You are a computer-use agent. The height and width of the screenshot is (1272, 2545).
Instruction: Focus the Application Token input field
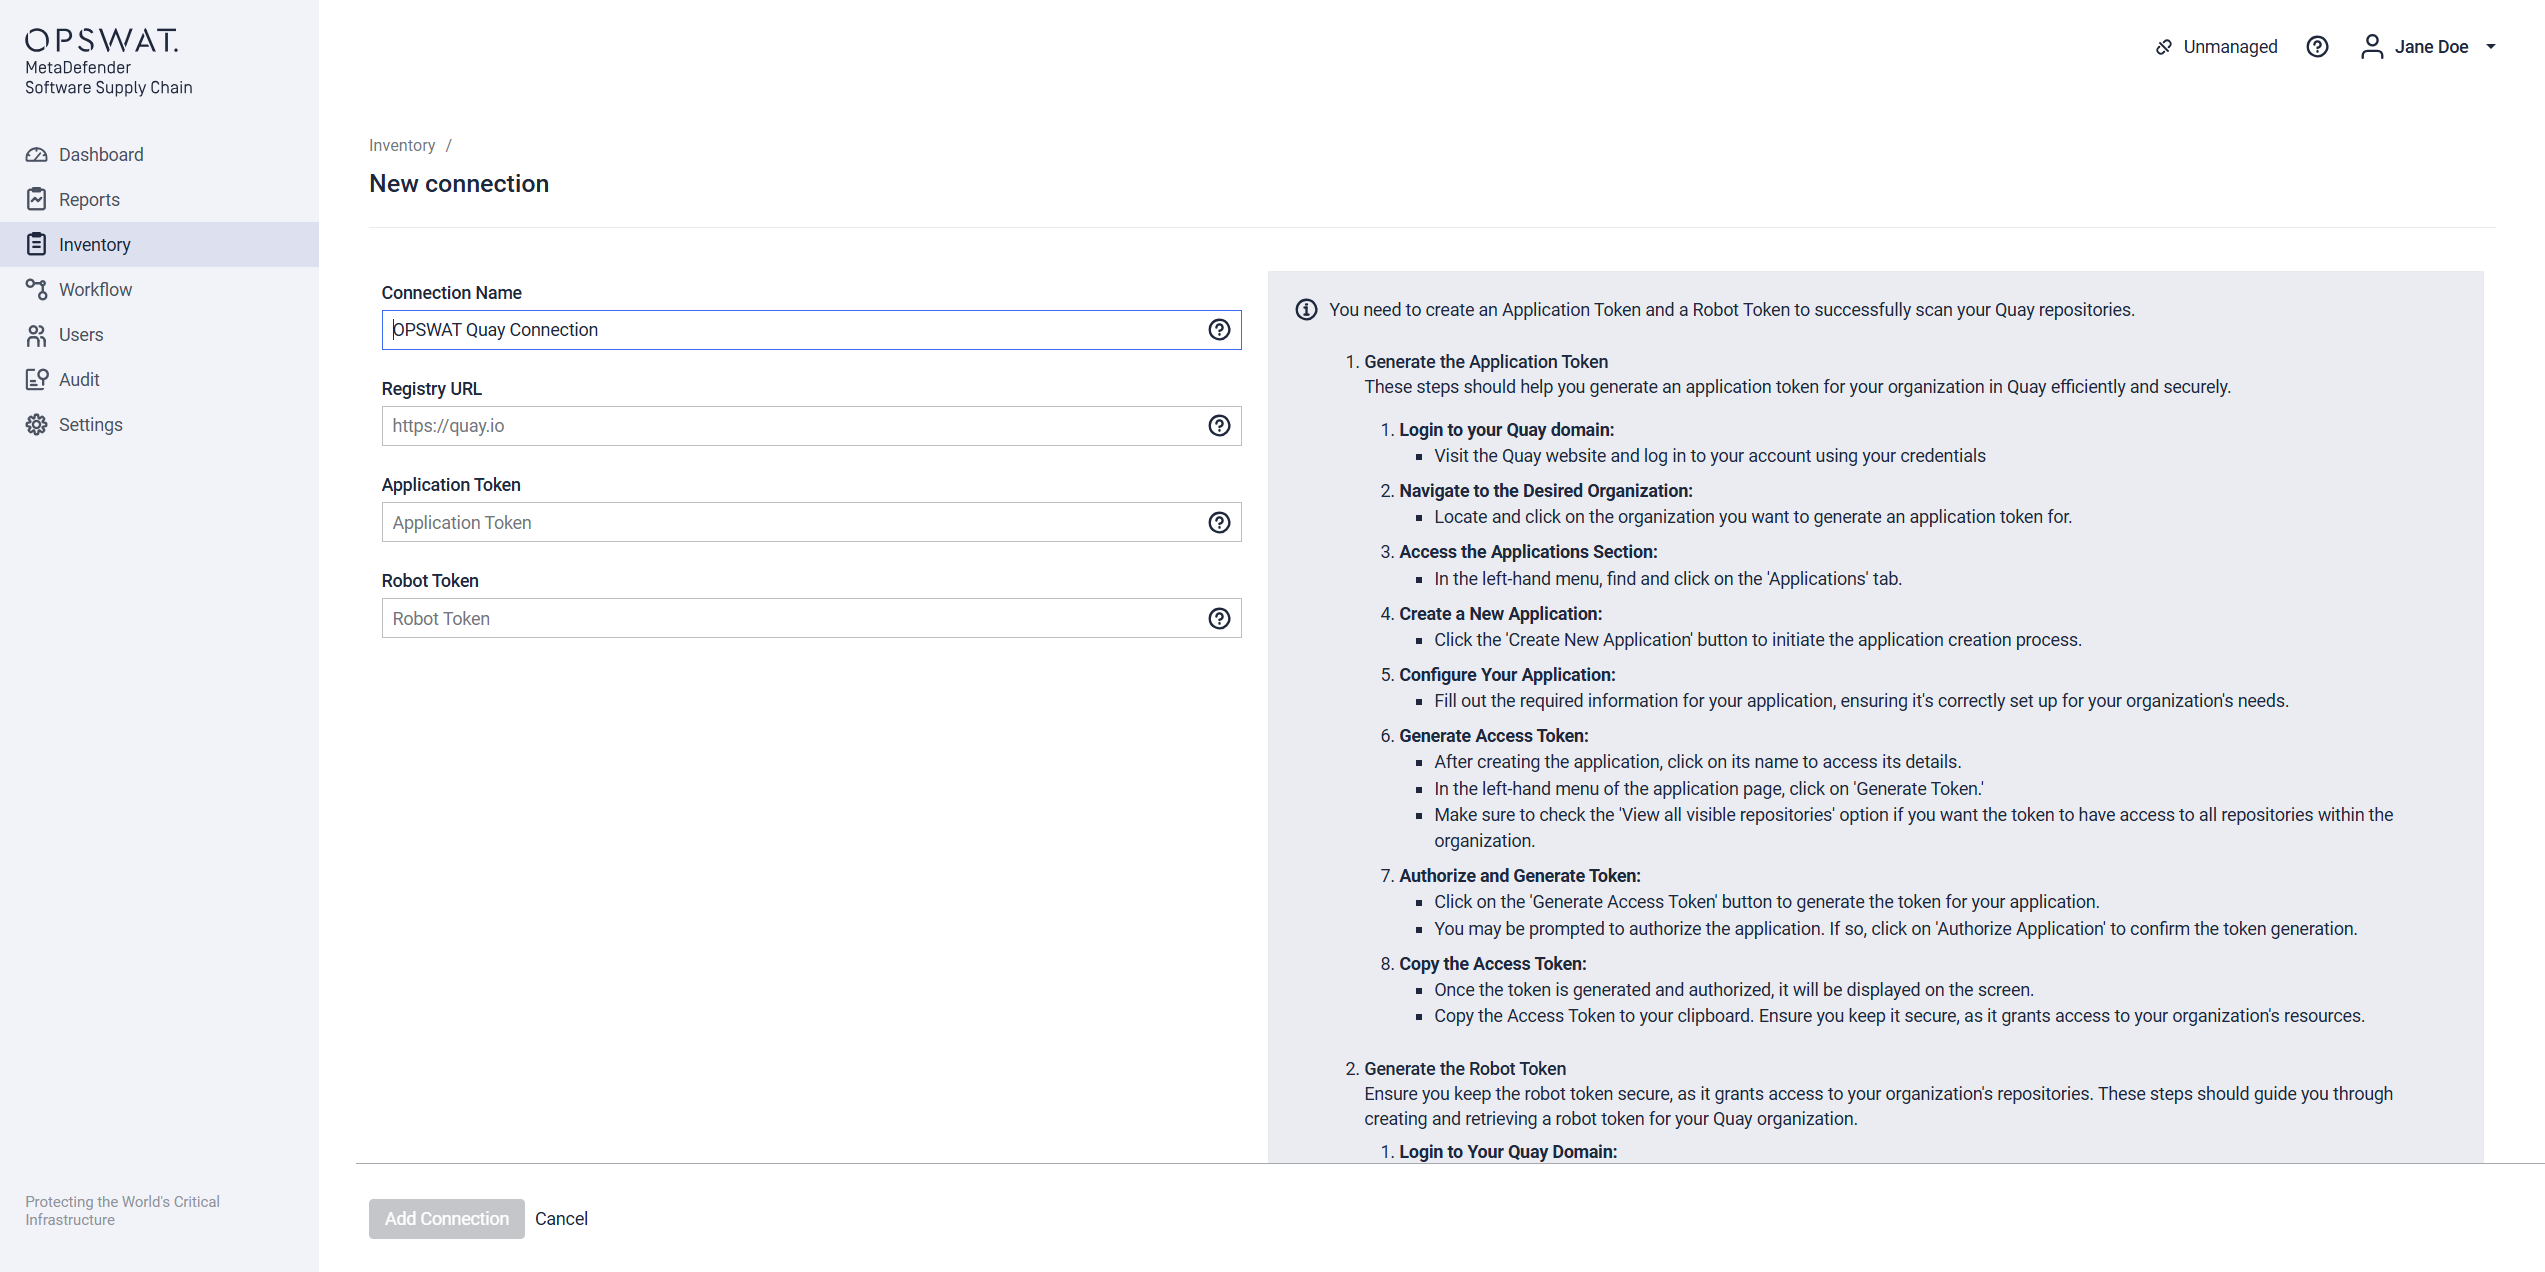click(x=812, y=523)
